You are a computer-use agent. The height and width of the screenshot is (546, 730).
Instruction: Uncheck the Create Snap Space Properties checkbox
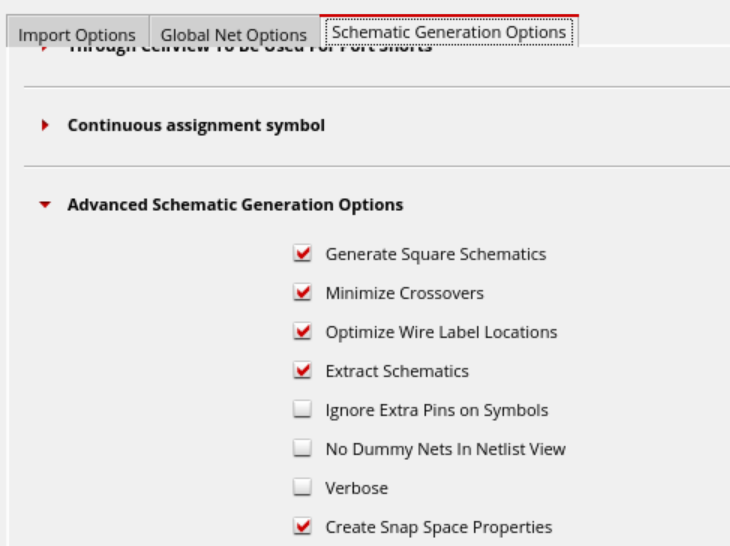pyautogui.click(x=302, y=527)
